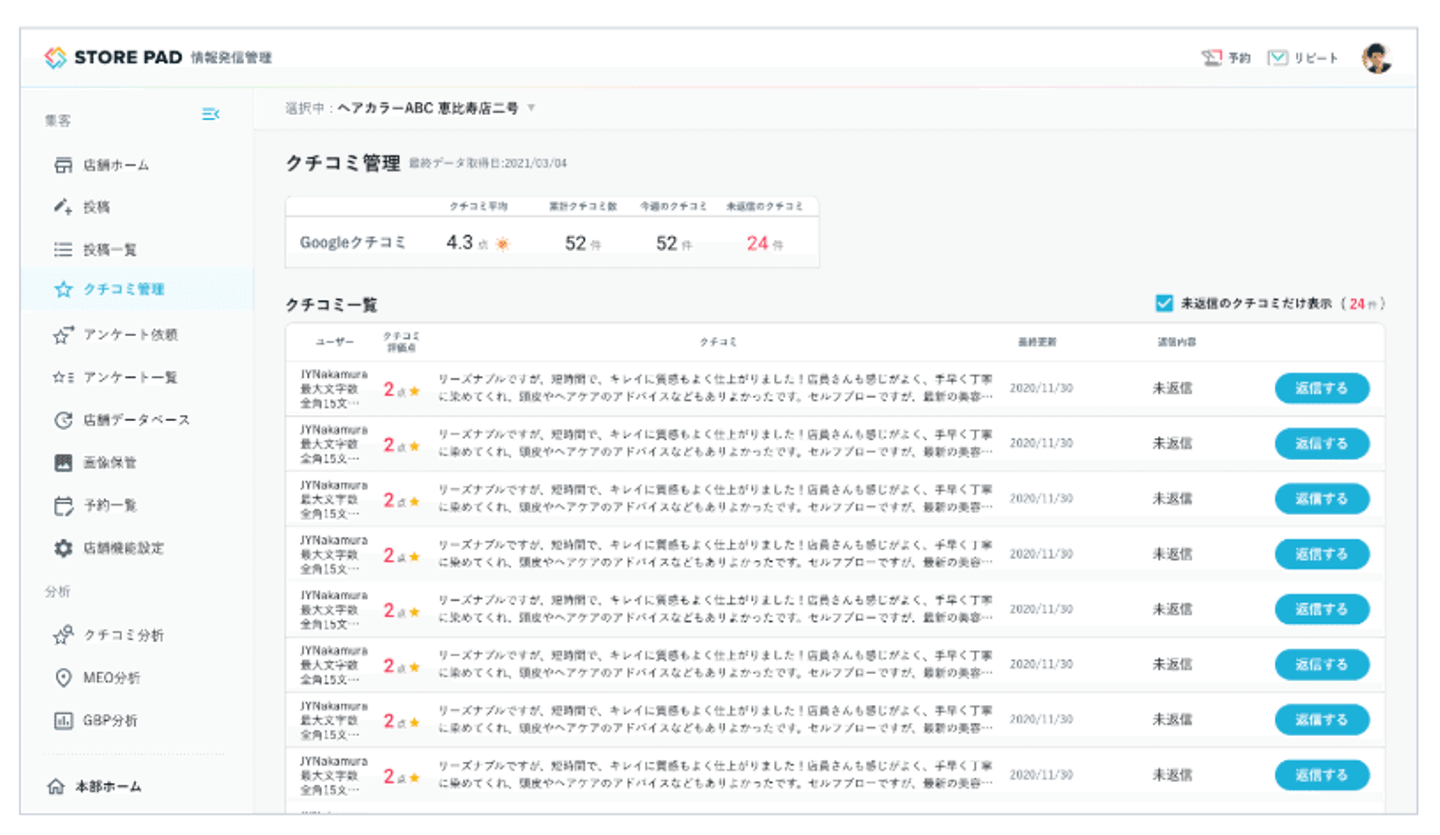Click the 未返信のクチコミ summary column label
1440x835 pixels.
765,206
